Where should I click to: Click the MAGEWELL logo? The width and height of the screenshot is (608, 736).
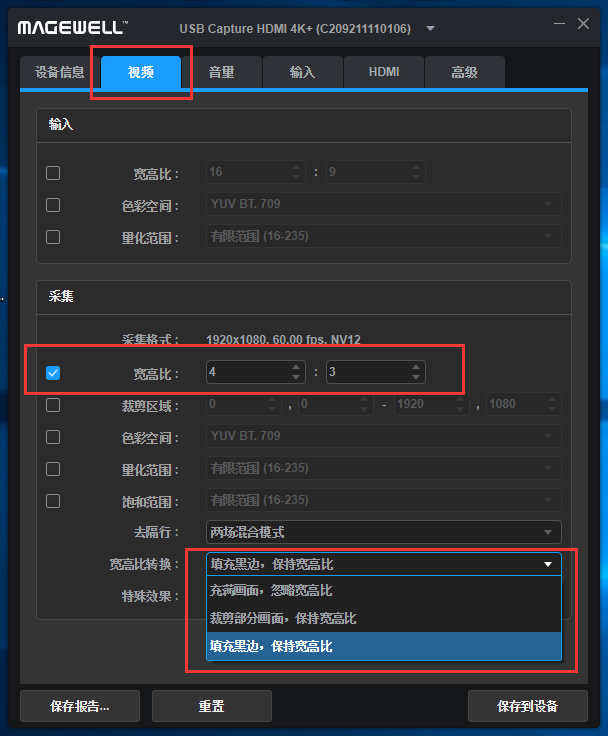tap(73, 28)
